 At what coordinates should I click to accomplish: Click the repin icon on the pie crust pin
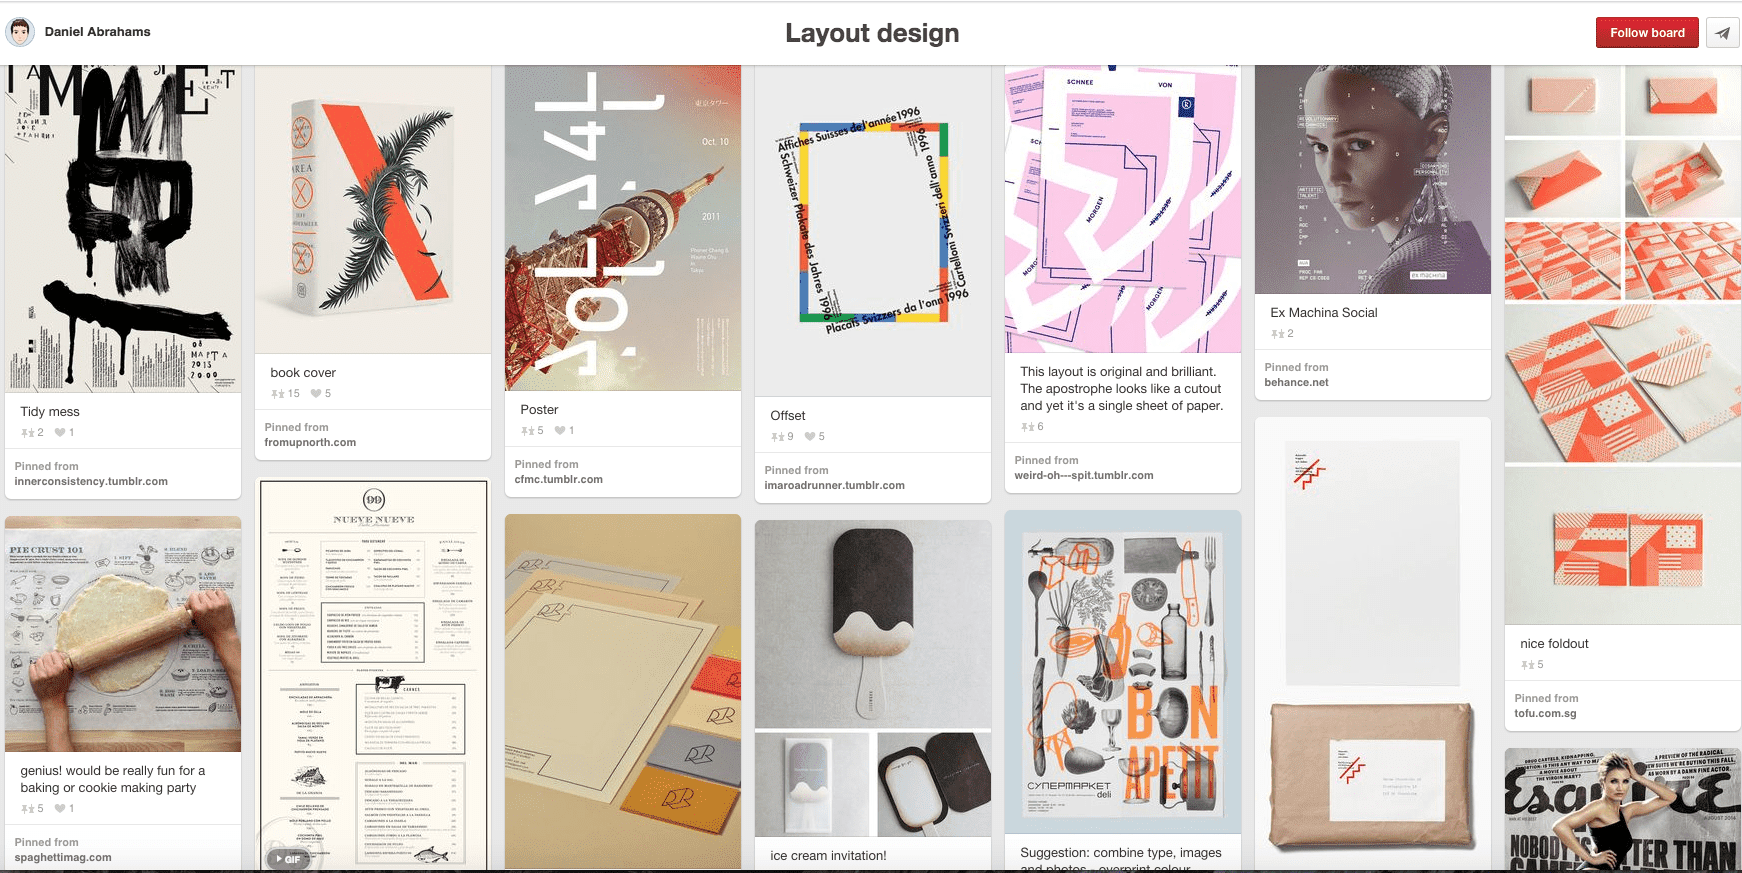[x=28, y=809]
